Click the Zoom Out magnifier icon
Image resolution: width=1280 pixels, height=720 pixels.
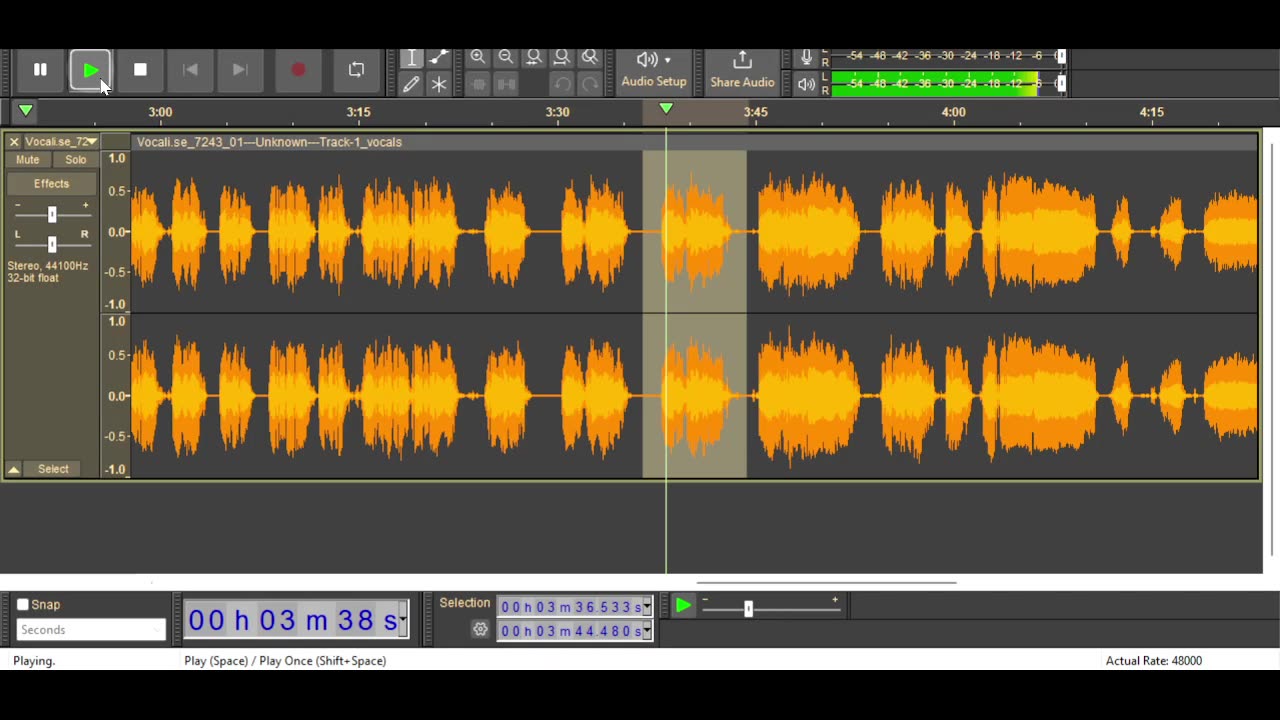[506, 58]
